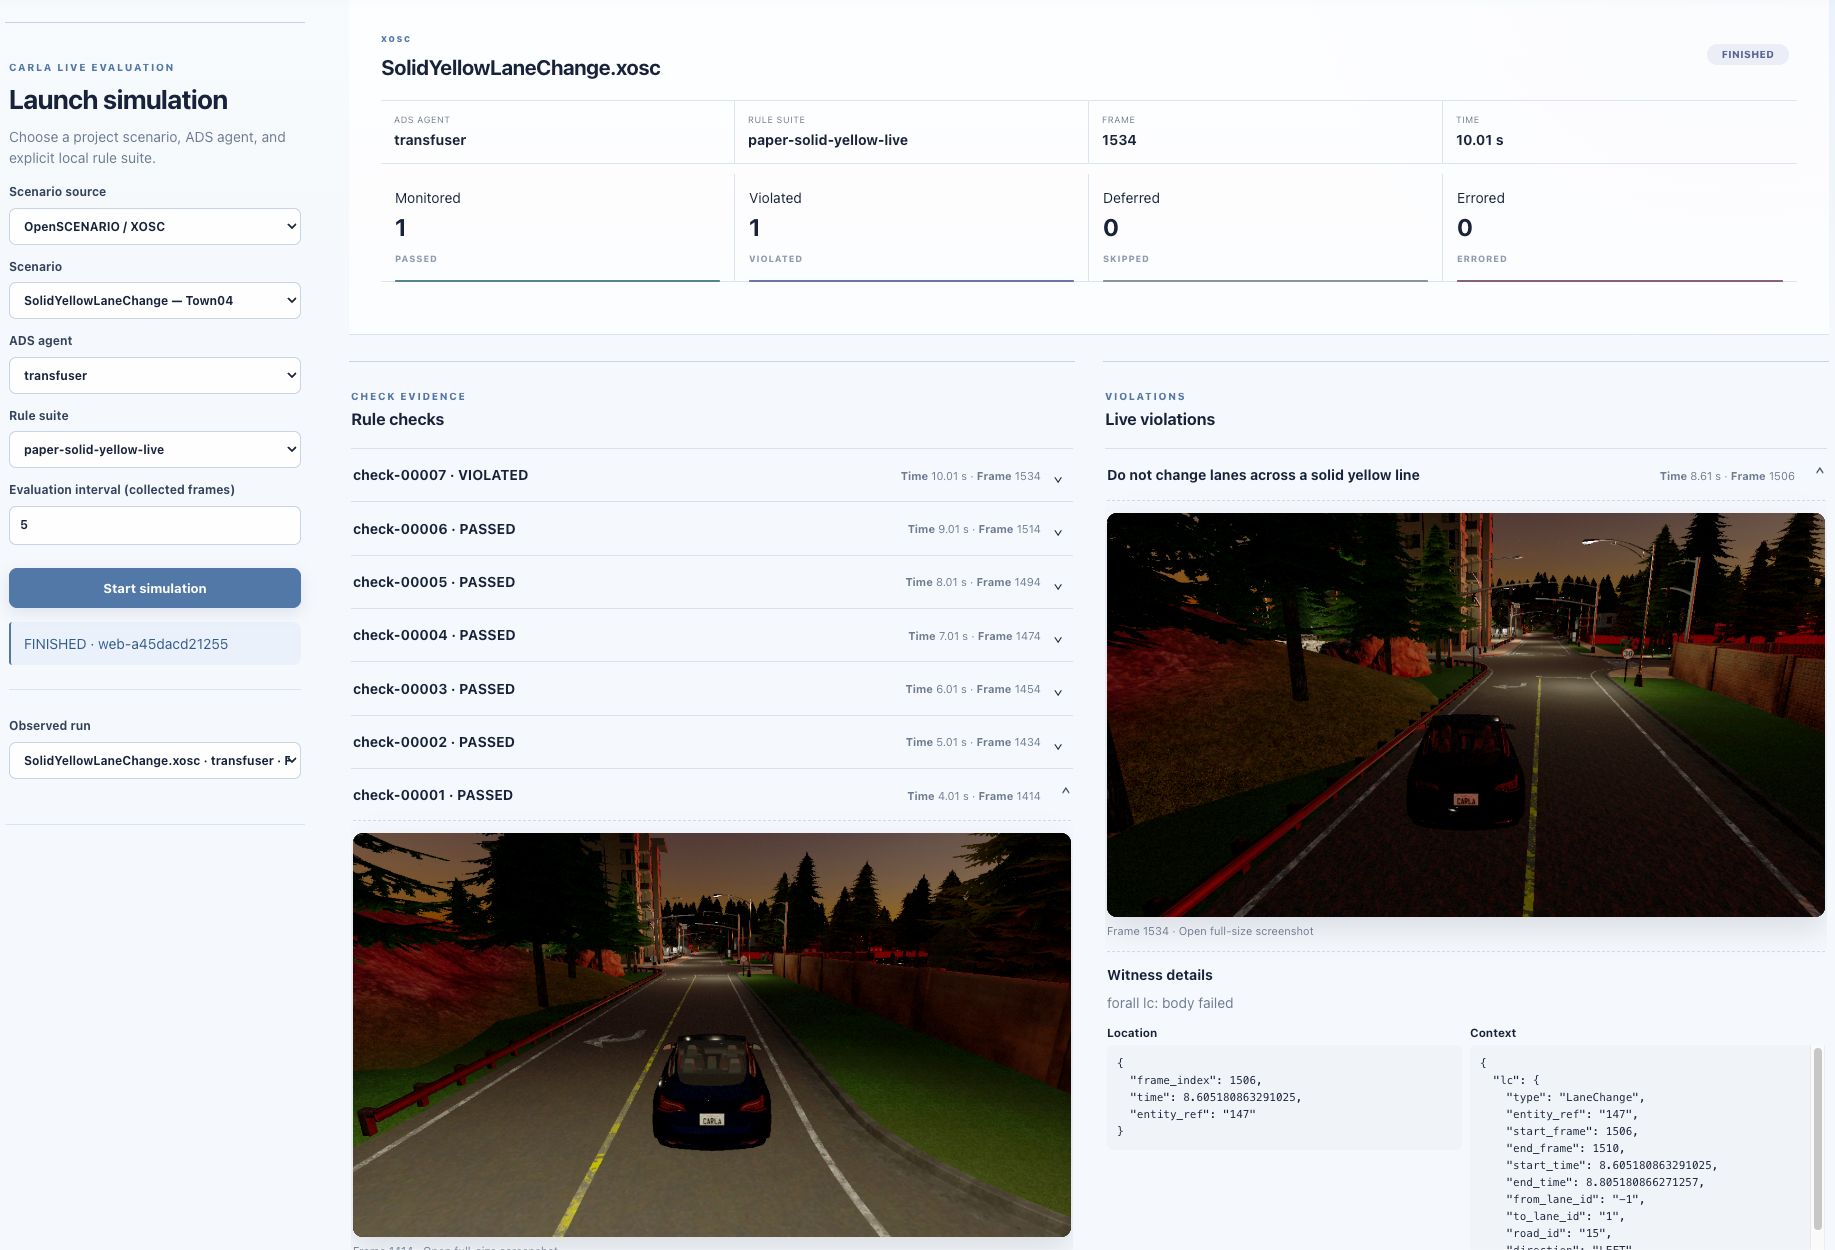The width and height of the screenshot is (1835, 1250).
Task: Click Time 8.61 s Frame 1506 violation timestamp
Action: 1727,476
